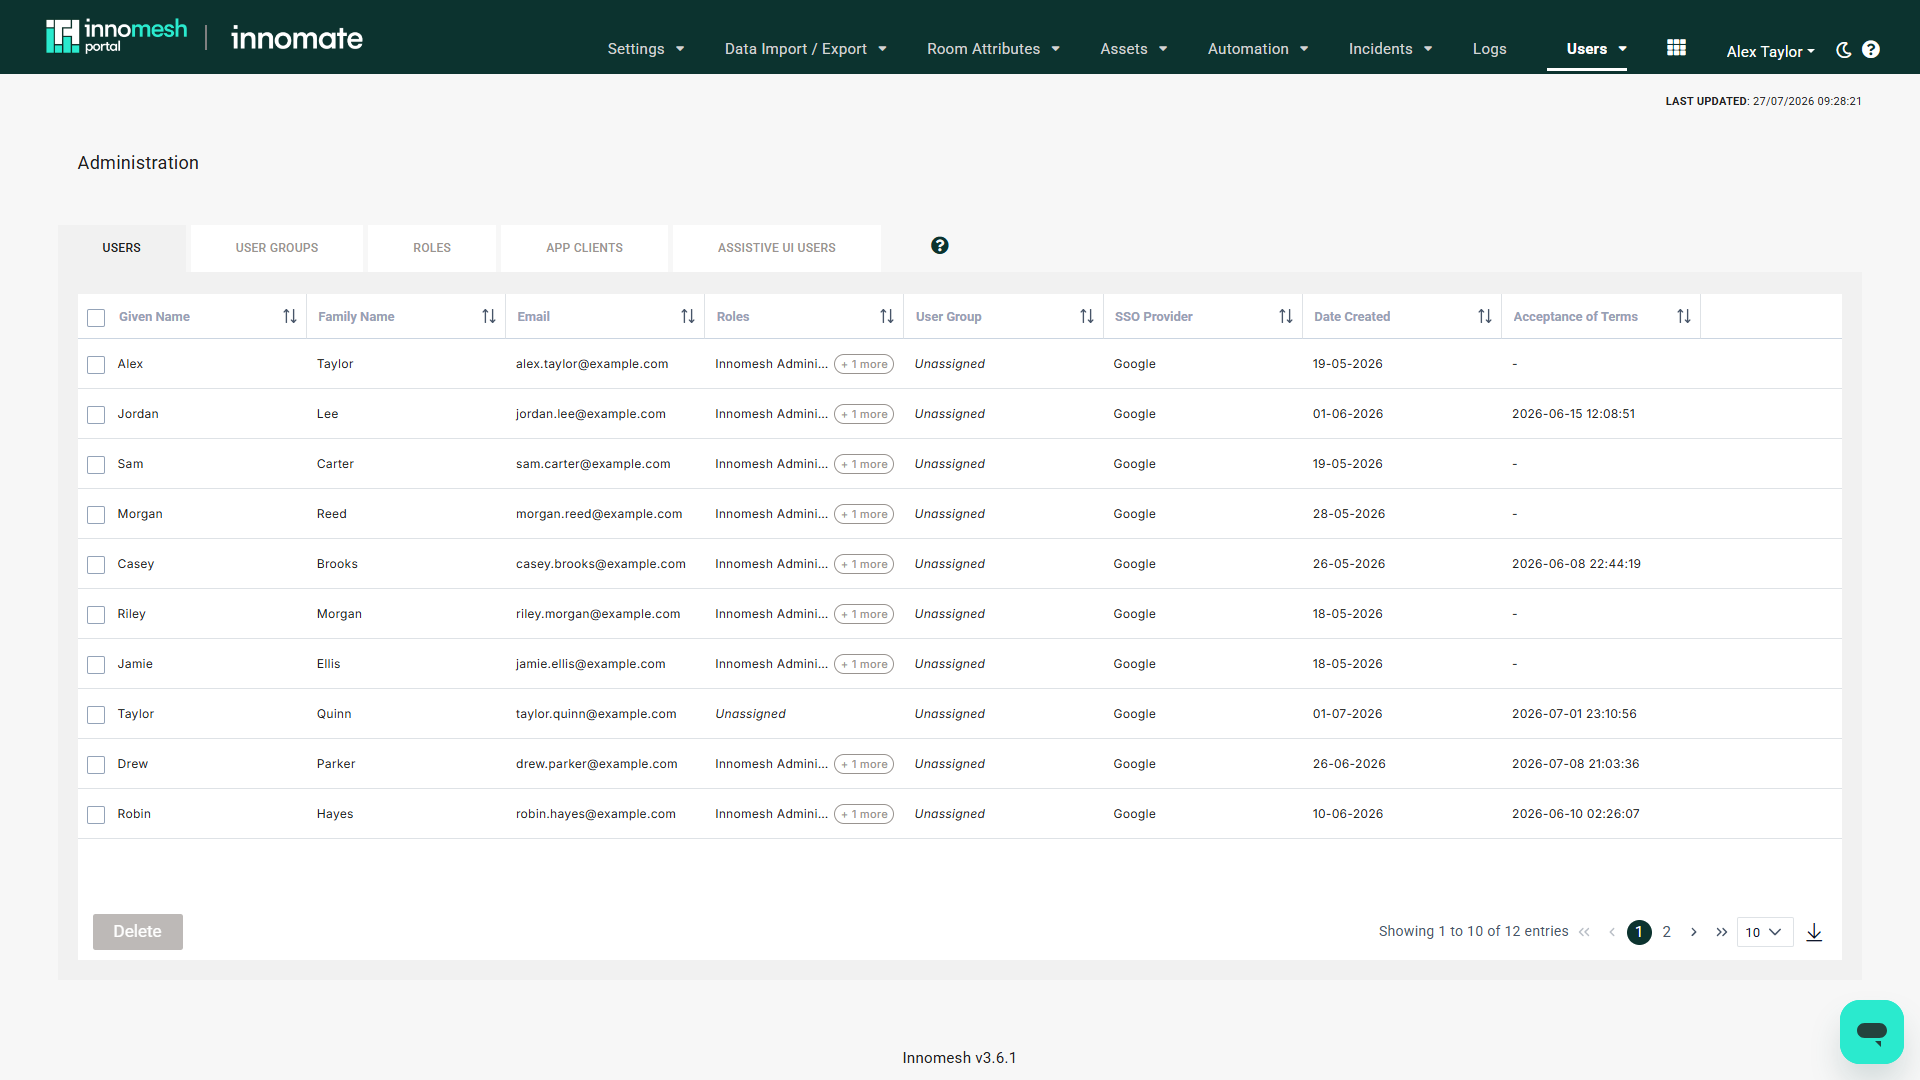Toggle select-all checkbox in table header
The image size is (1920, 1080).
[96, 318]
